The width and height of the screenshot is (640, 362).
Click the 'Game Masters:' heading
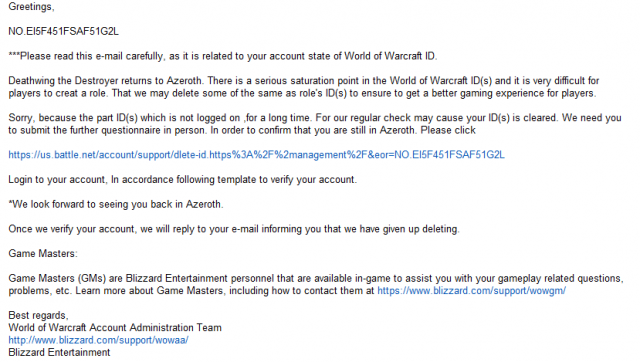click(43, 254)
